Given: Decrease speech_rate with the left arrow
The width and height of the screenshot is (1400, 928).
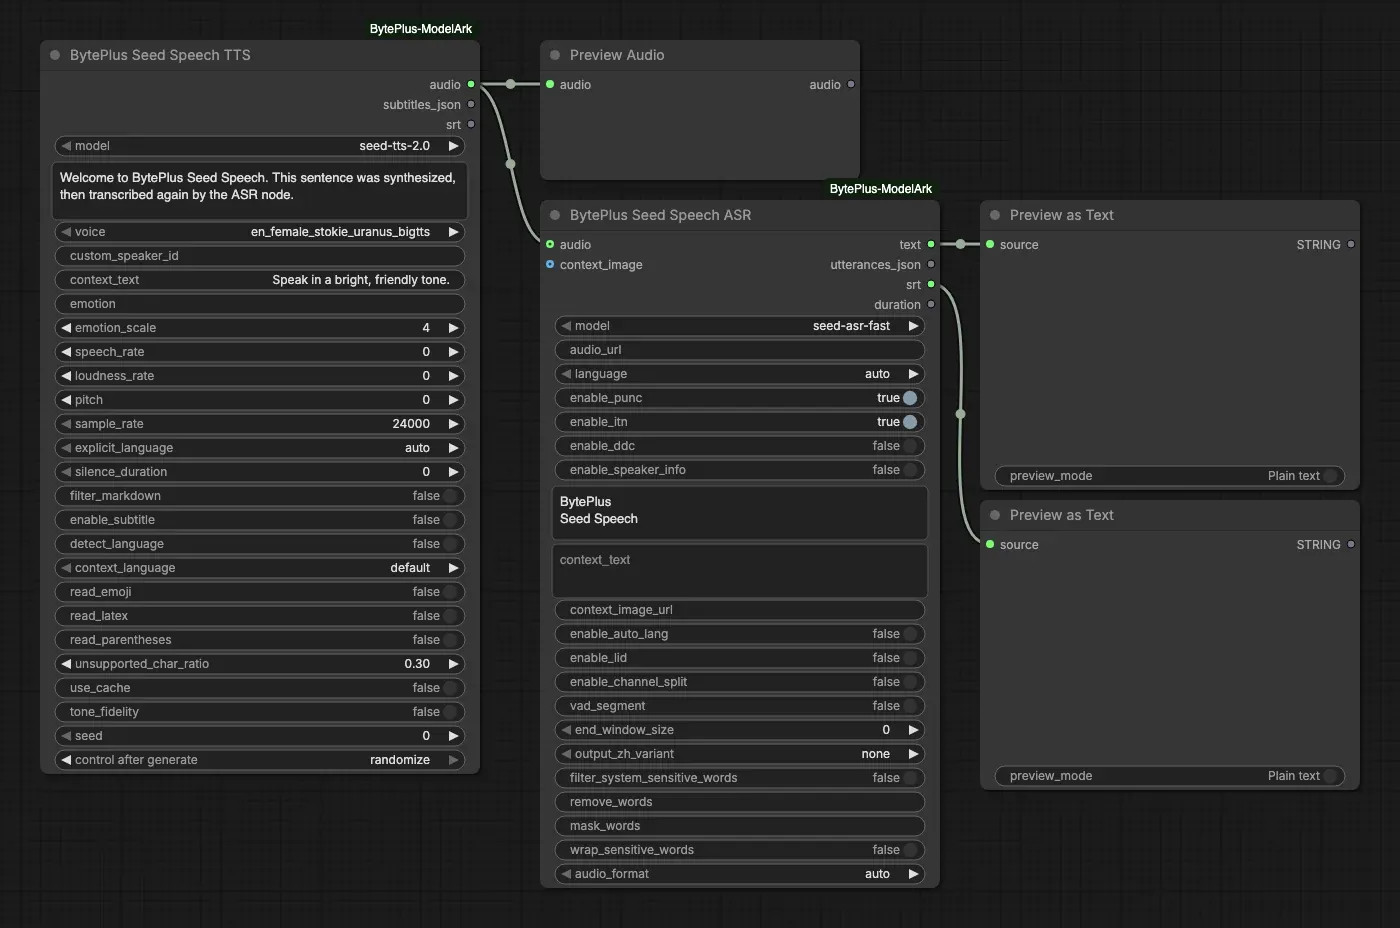Looking at the screenshot, I should (66, 352).
